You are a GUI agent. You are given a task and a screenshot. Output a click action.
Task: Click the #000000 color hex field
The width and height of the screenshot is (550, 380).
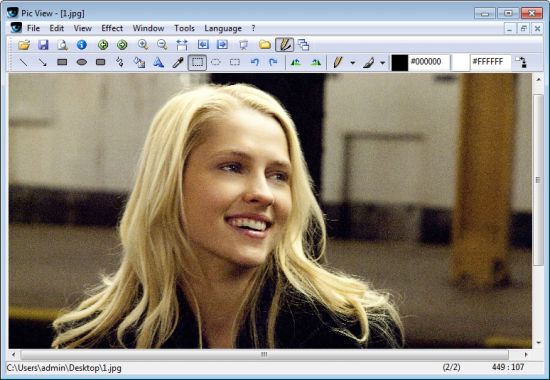coord(429,62)
